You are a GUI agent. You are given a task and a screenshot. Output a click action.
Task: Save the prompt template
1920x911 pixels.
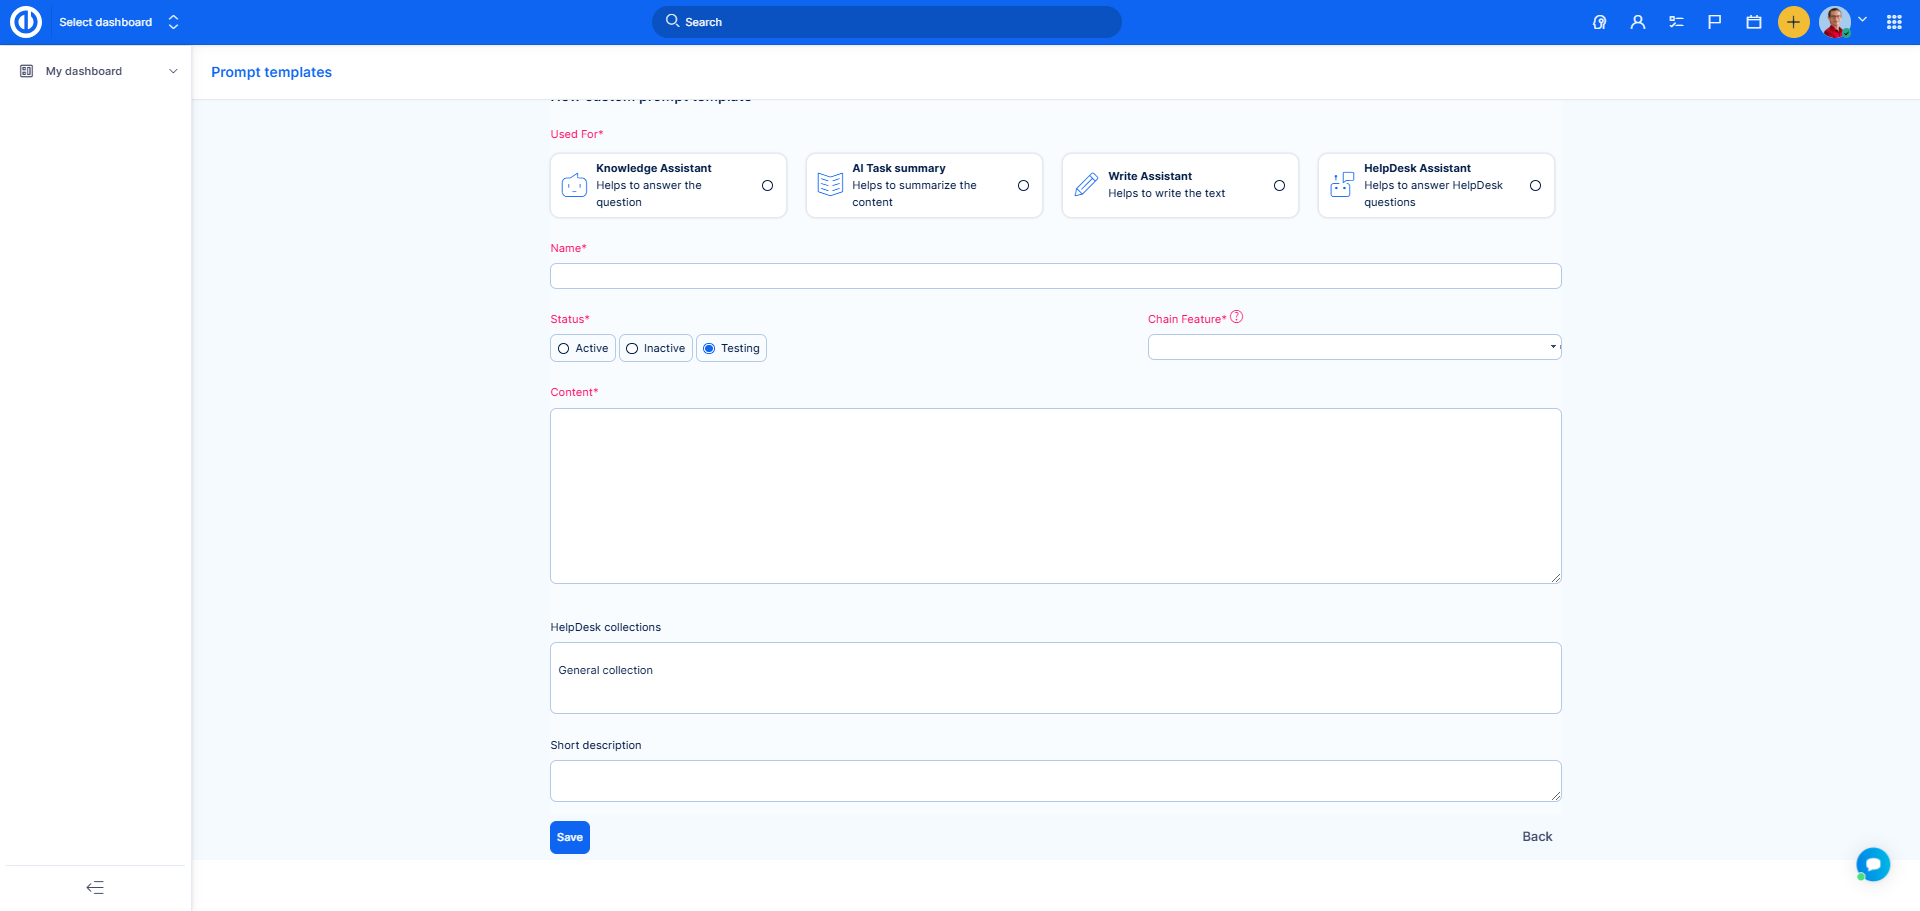(569, 837)
